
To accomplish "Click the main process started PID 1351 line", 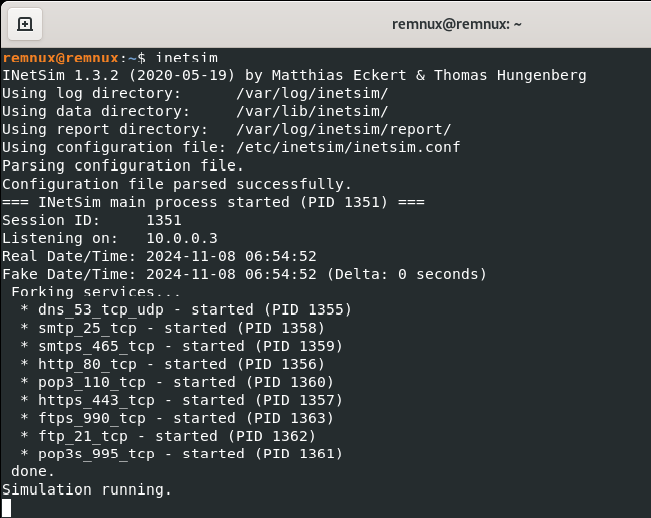I will pyautogui.click(x=213, y=202).
